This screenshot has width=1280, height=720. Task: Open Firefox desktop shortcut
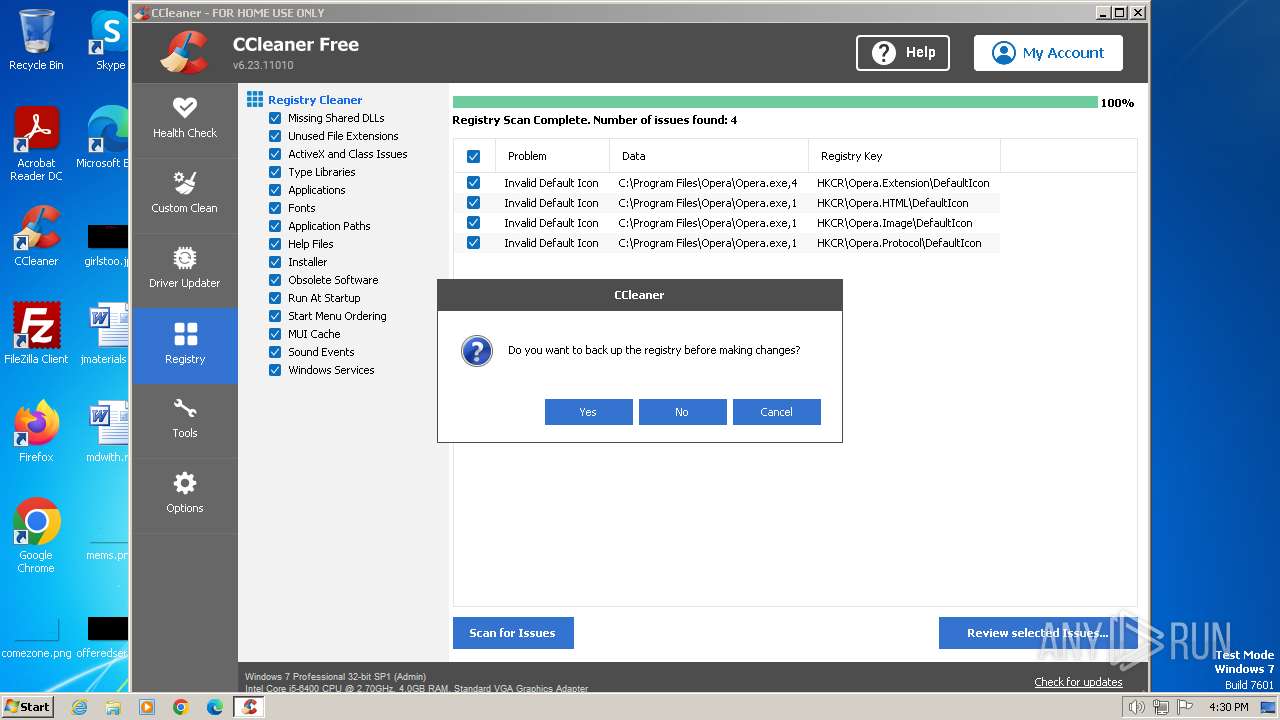(x=36, y=431)
